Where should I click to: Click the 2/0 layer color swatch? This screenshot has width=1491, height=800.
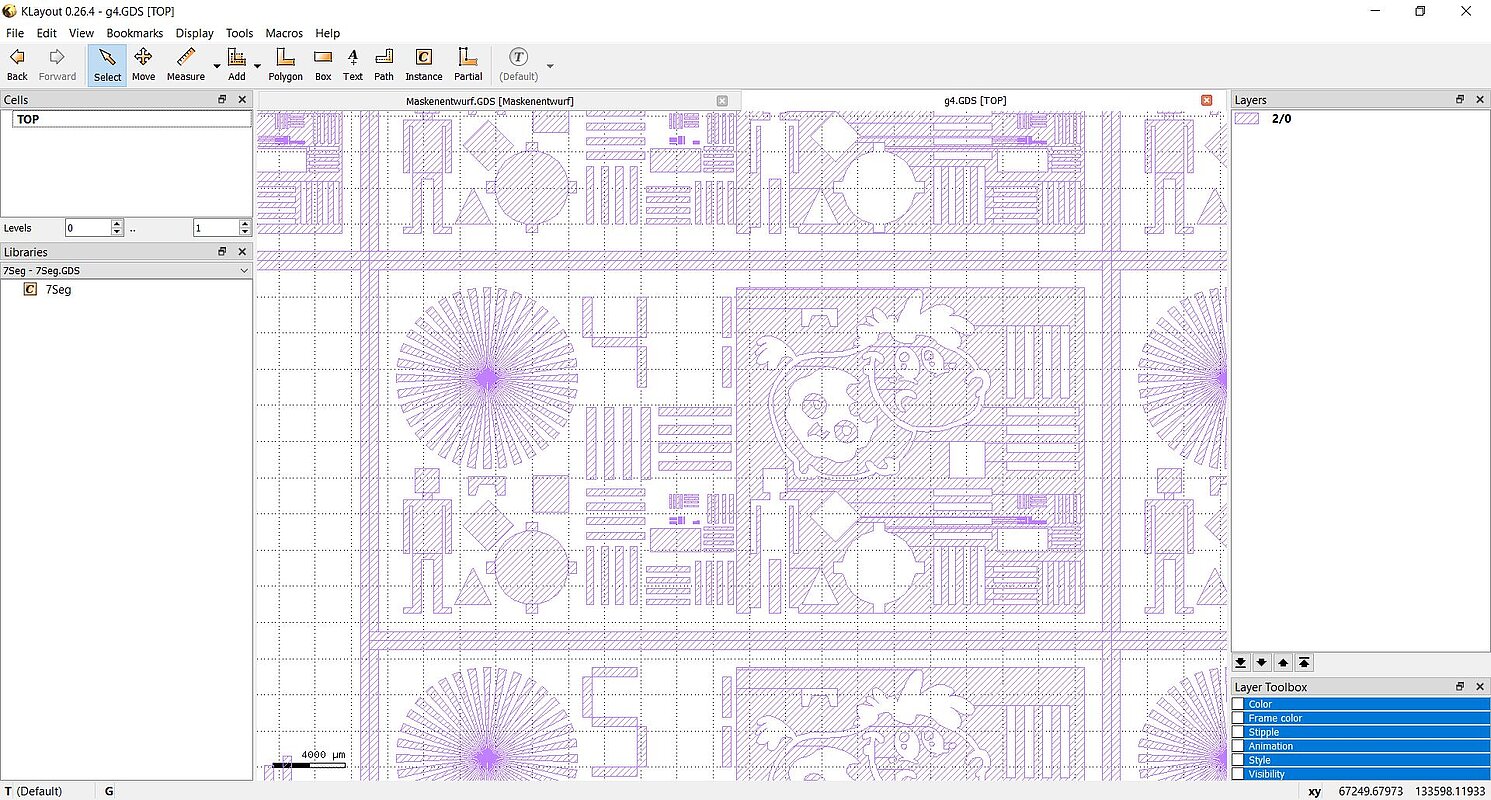[1247, 119]
